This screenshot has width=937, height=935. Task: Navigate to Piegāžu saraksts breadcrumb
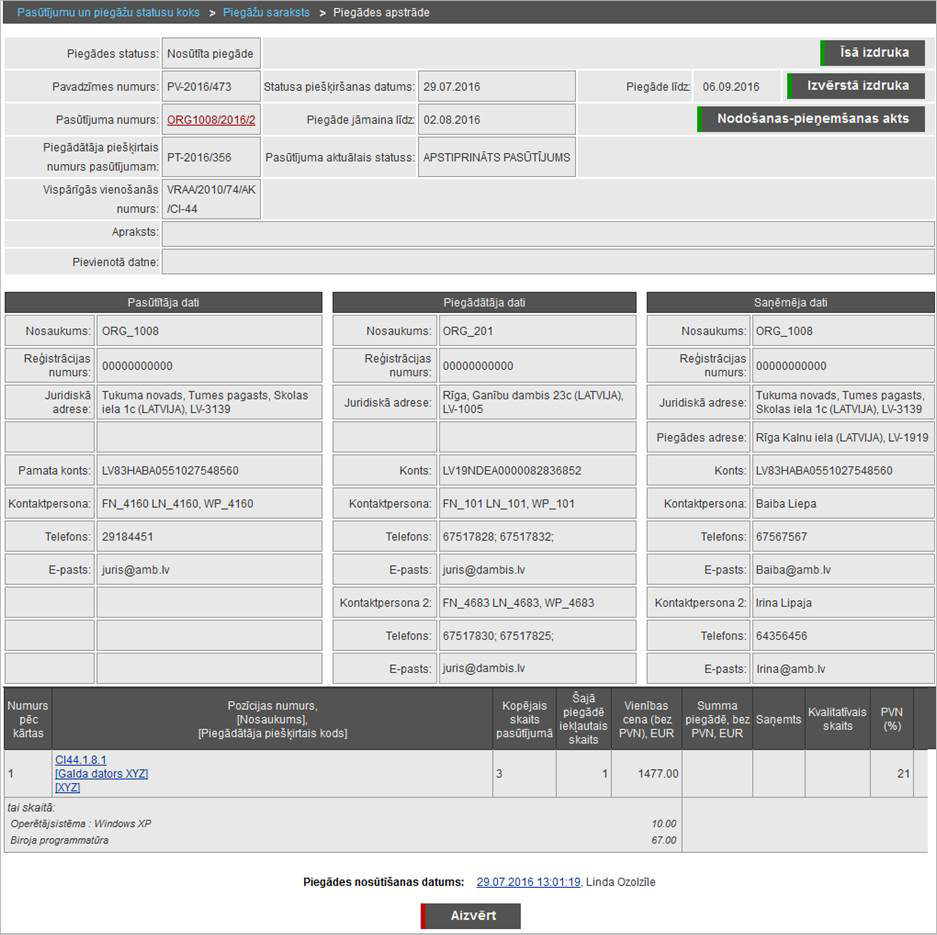[x=266, y=13]
